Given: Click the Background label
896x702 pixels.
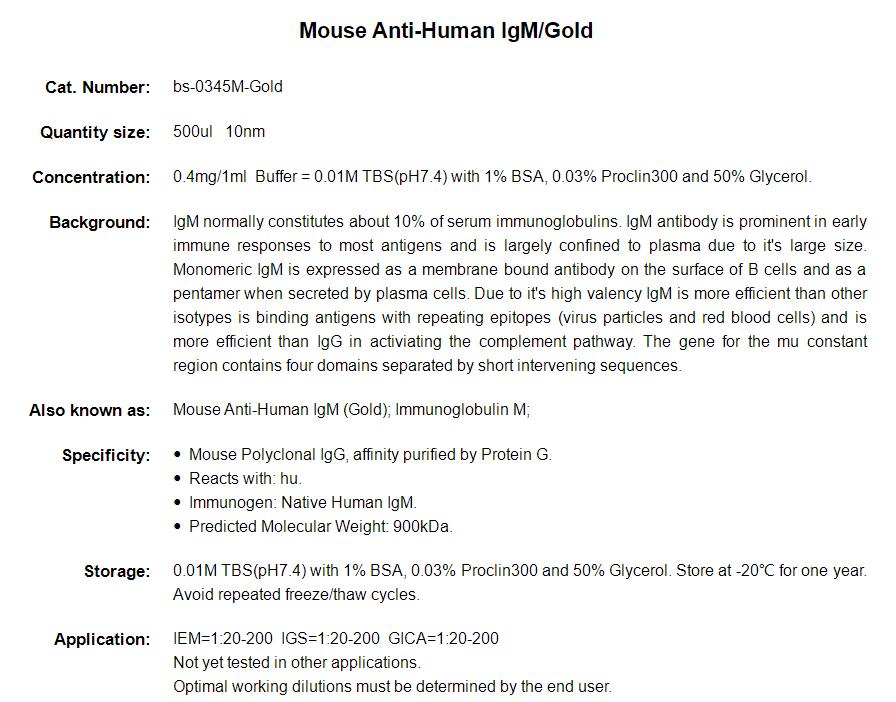Looking at the screenshot, I should tap(100, 222).
